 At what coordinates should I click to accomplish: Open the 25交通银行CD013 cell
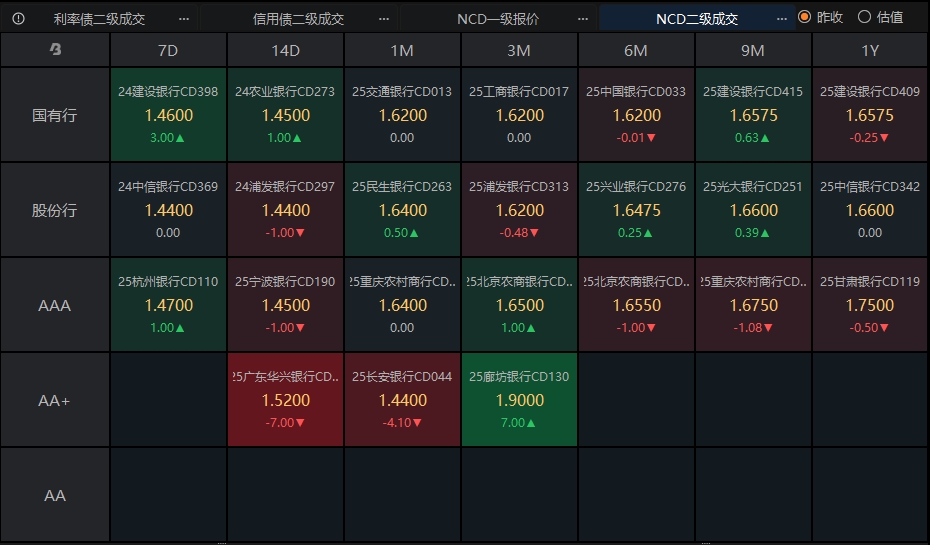(x=402, y=114)
